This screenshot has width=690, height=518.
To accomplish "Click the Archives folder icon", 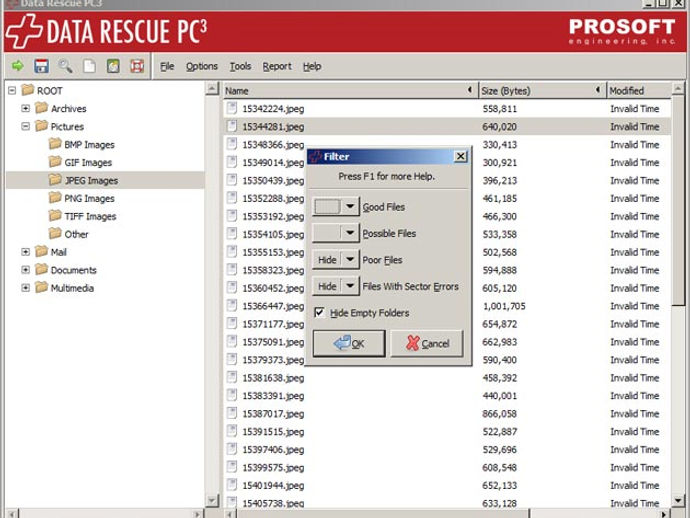I will click(41, 108).
